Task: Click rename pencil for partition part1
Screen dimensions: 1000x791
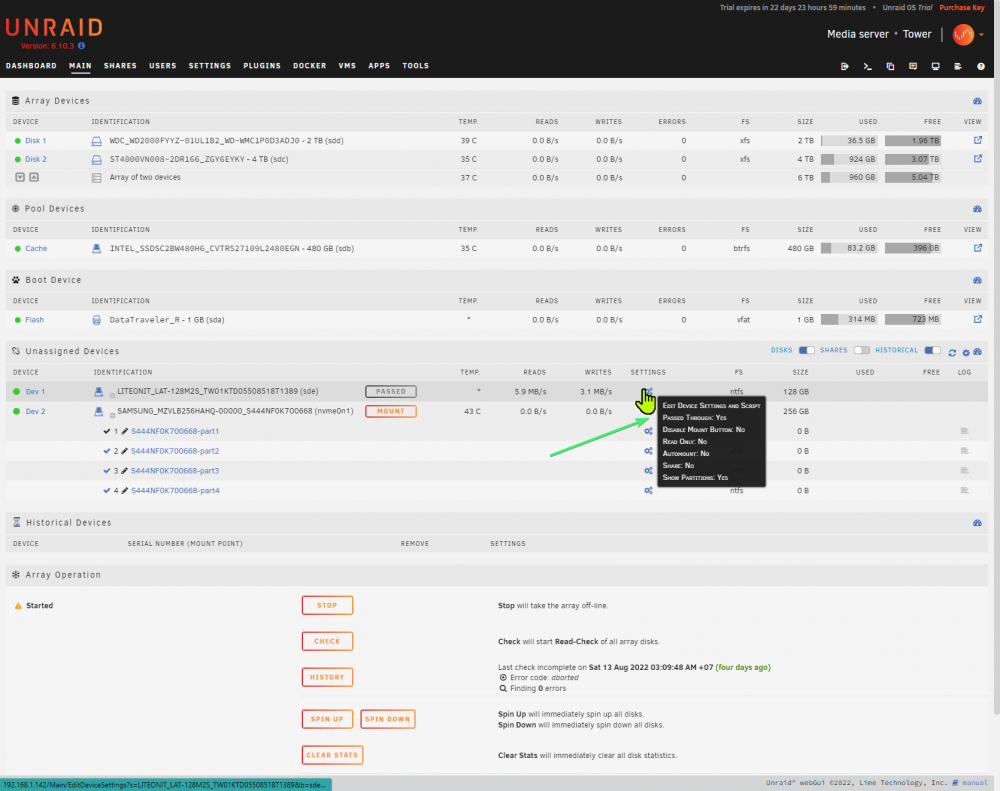Action: [124, 431]
